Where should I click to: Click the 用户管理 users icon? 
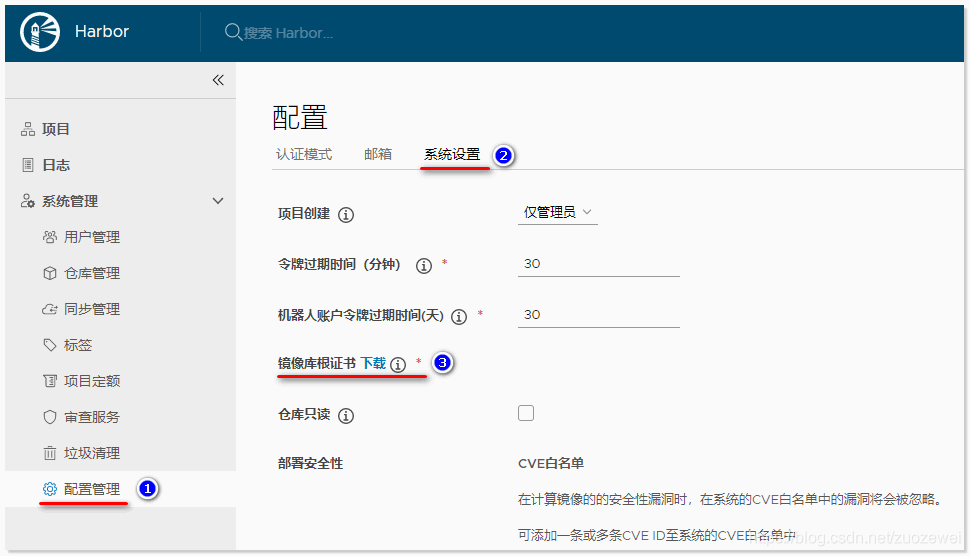coord(50,237)
